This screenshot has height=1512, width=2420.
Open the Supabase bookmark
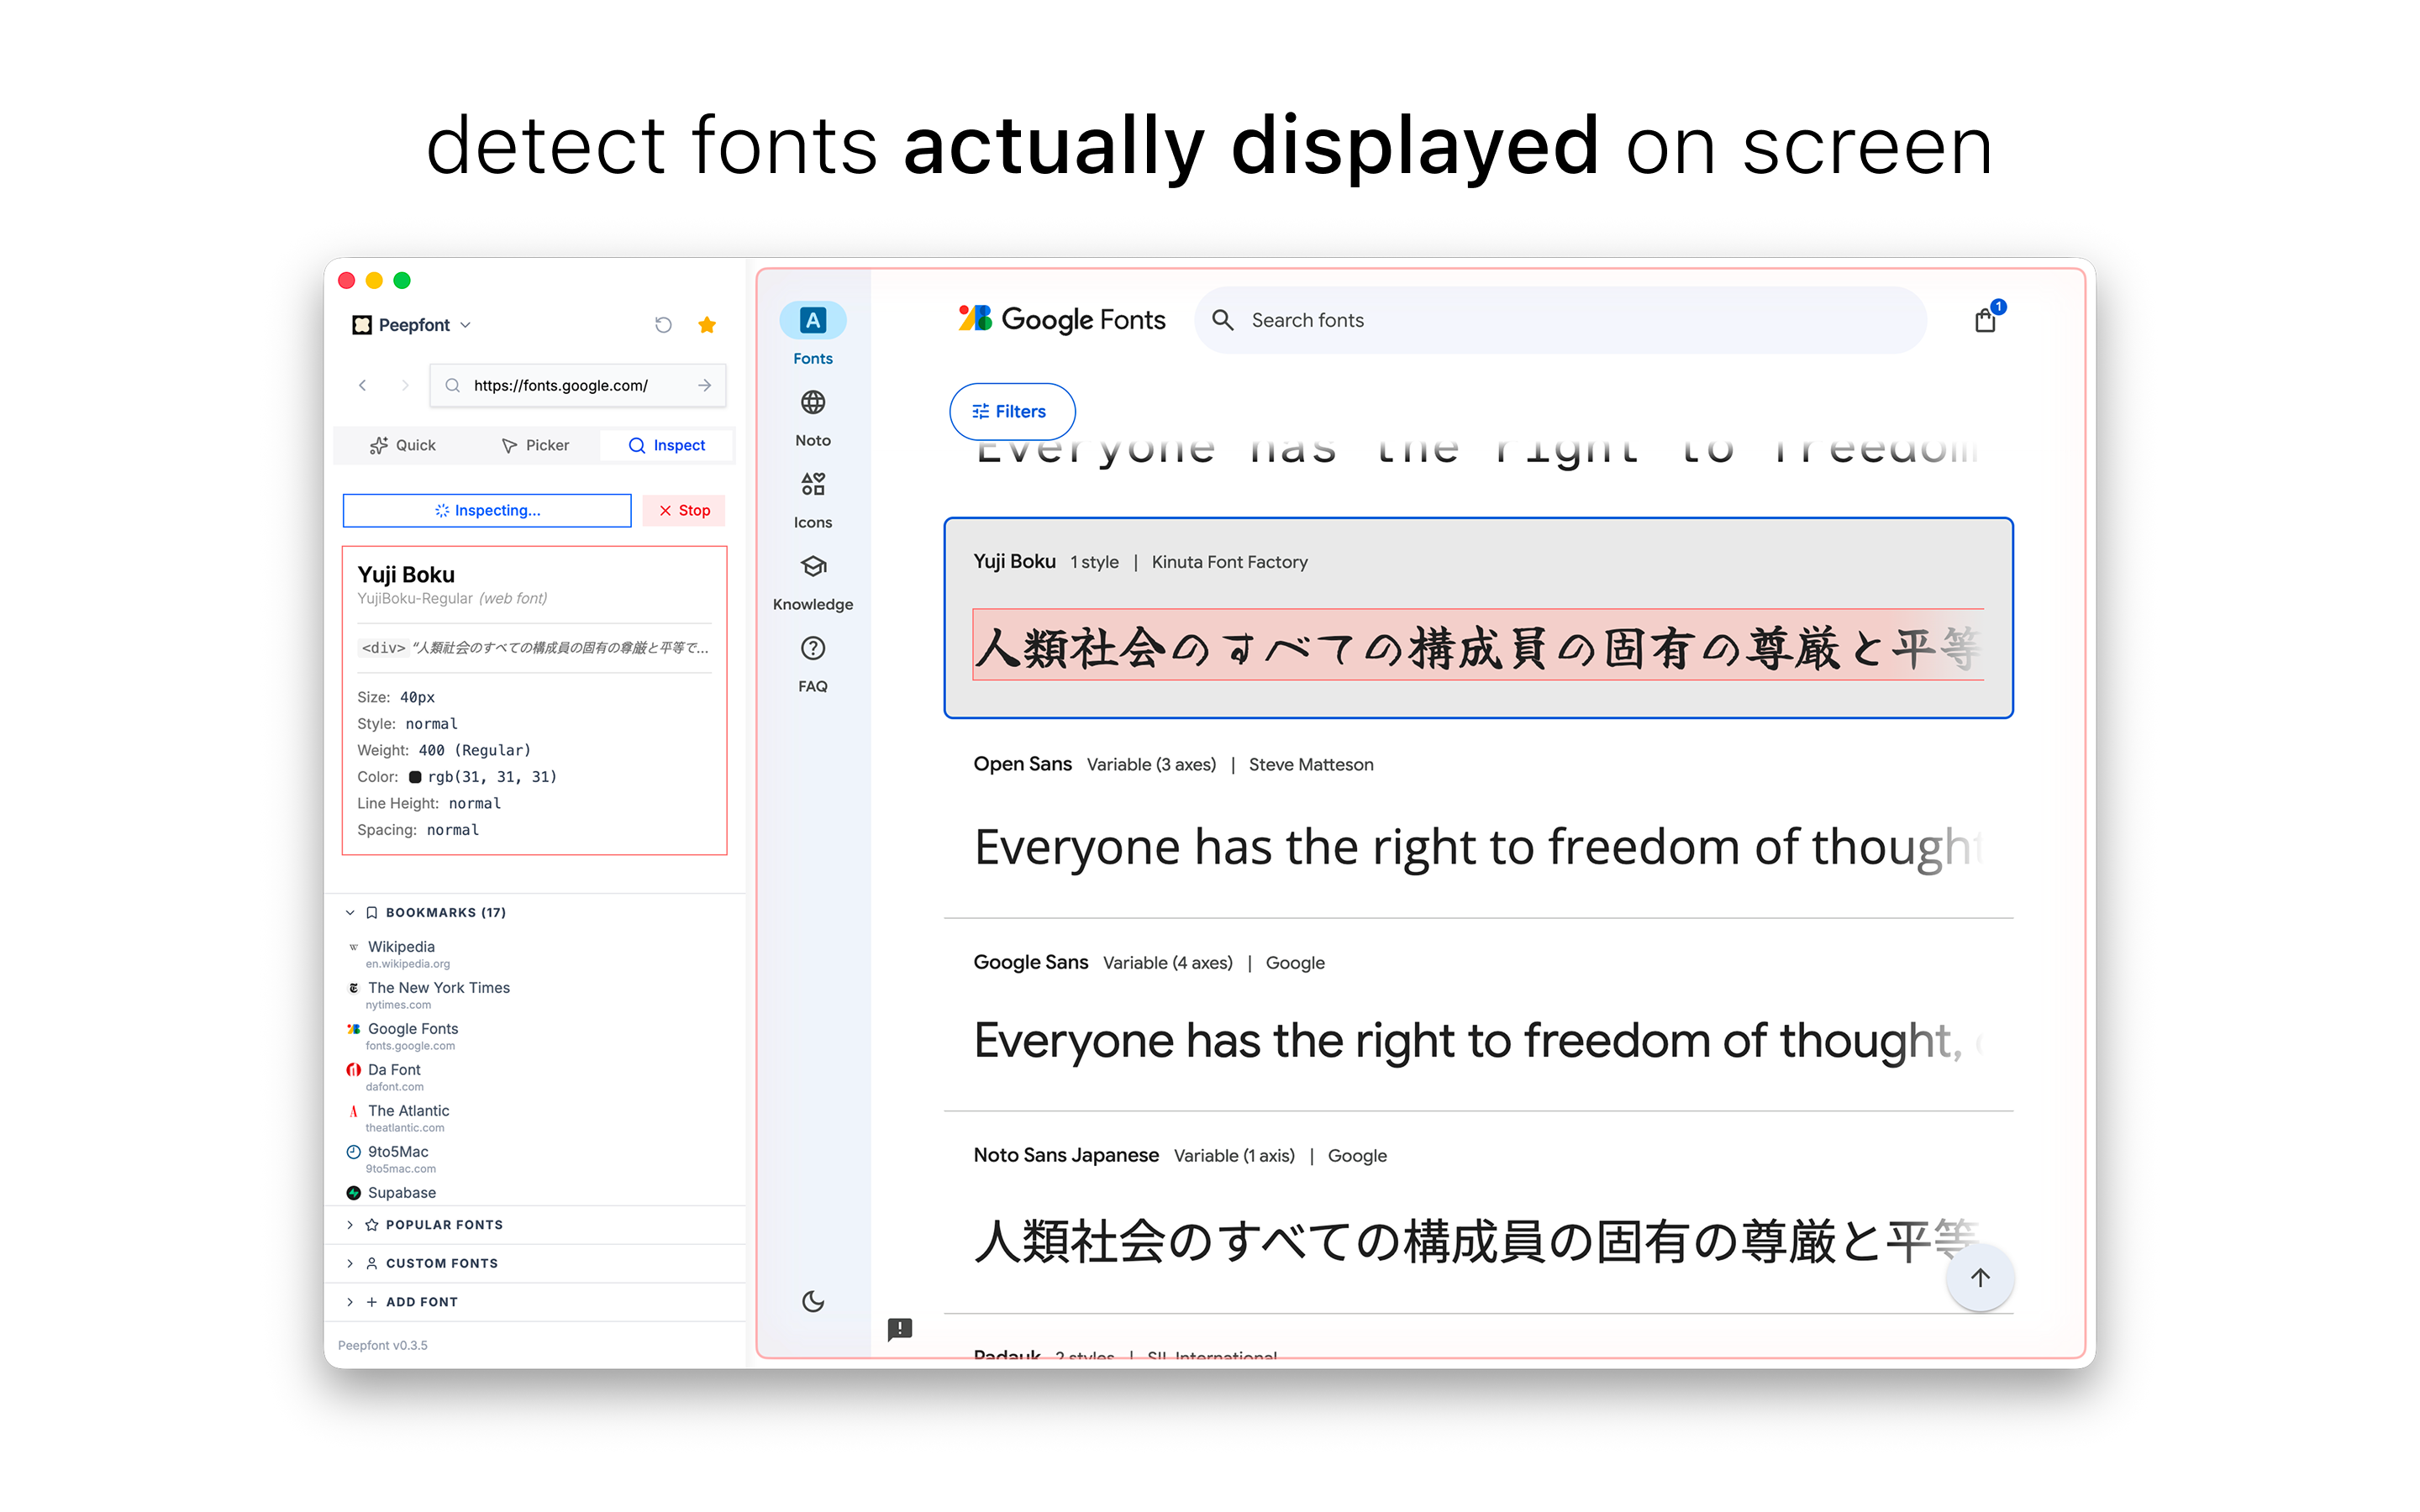[x=401, y=1192]
